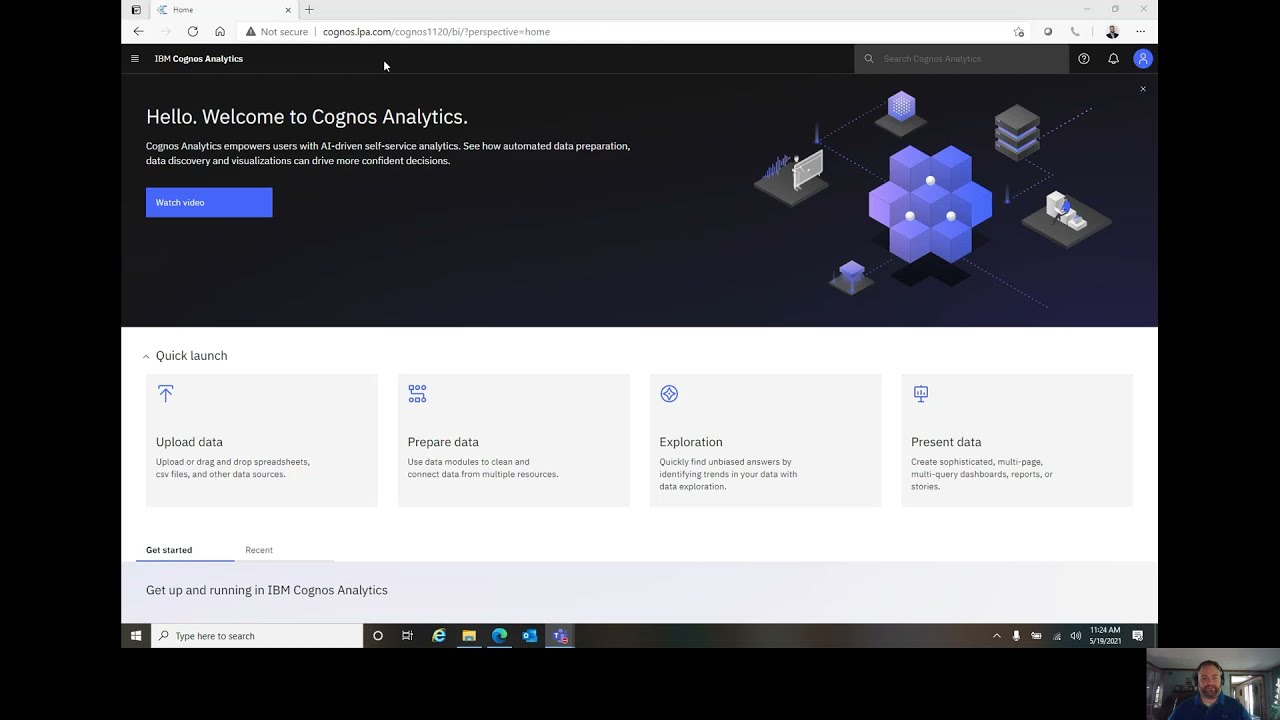Image resolution: width=1280 pixels, height=720 pixels.
Task: Click the Watch video button
Action: 209,202
